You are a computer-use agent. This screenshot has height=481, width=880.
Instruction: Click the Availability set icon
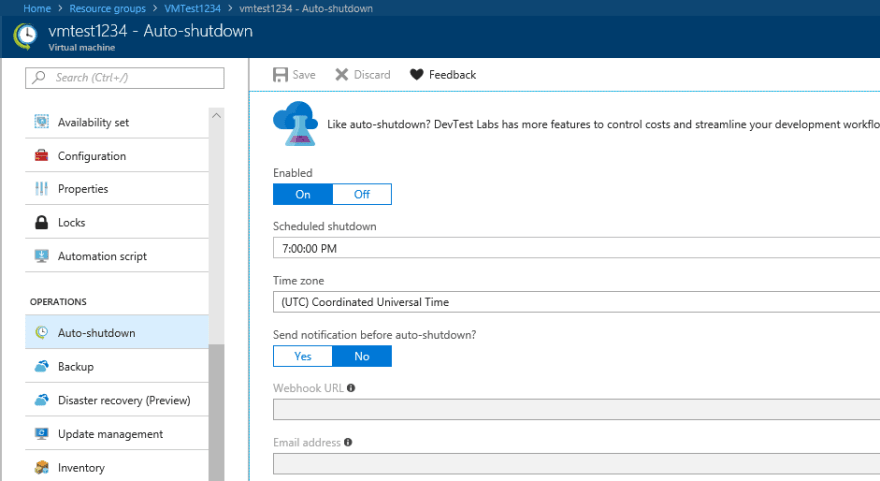coord(42,122)
